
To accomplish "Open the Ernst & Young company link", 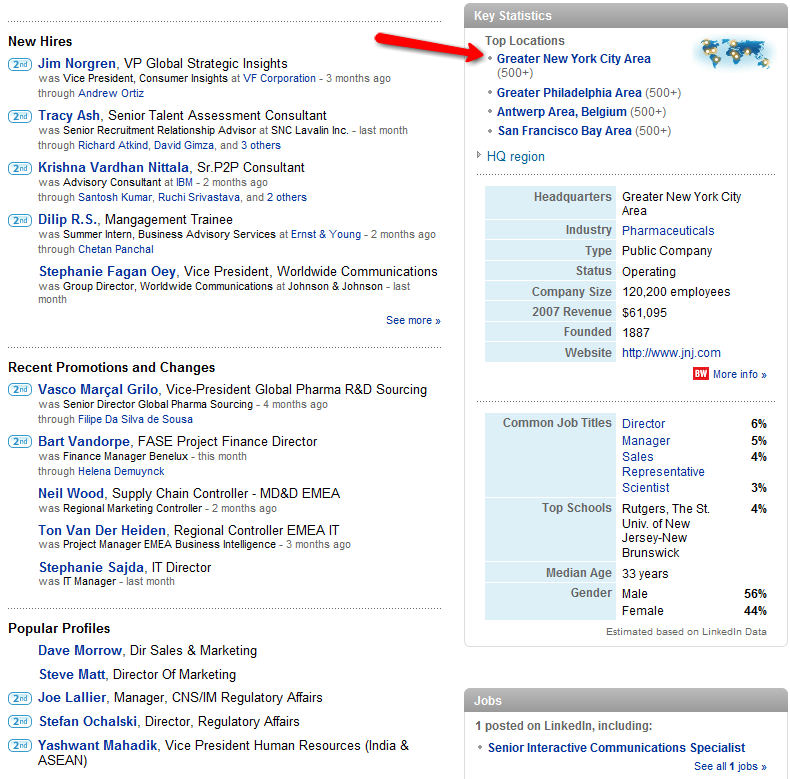I will point(326,234).
